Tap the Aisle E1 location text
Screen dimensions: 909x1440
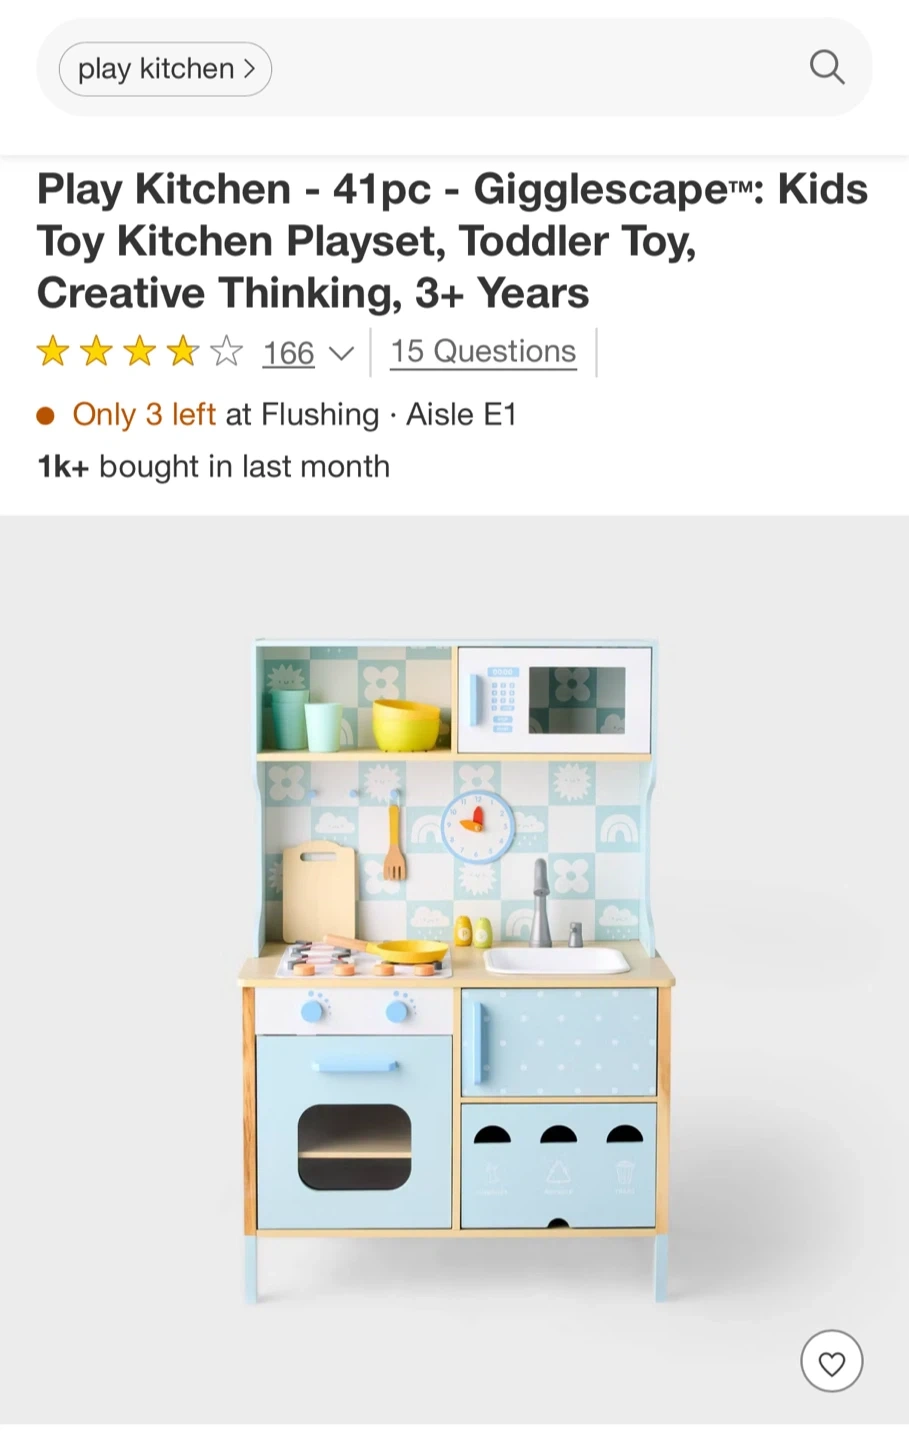(x=461, y=414)
